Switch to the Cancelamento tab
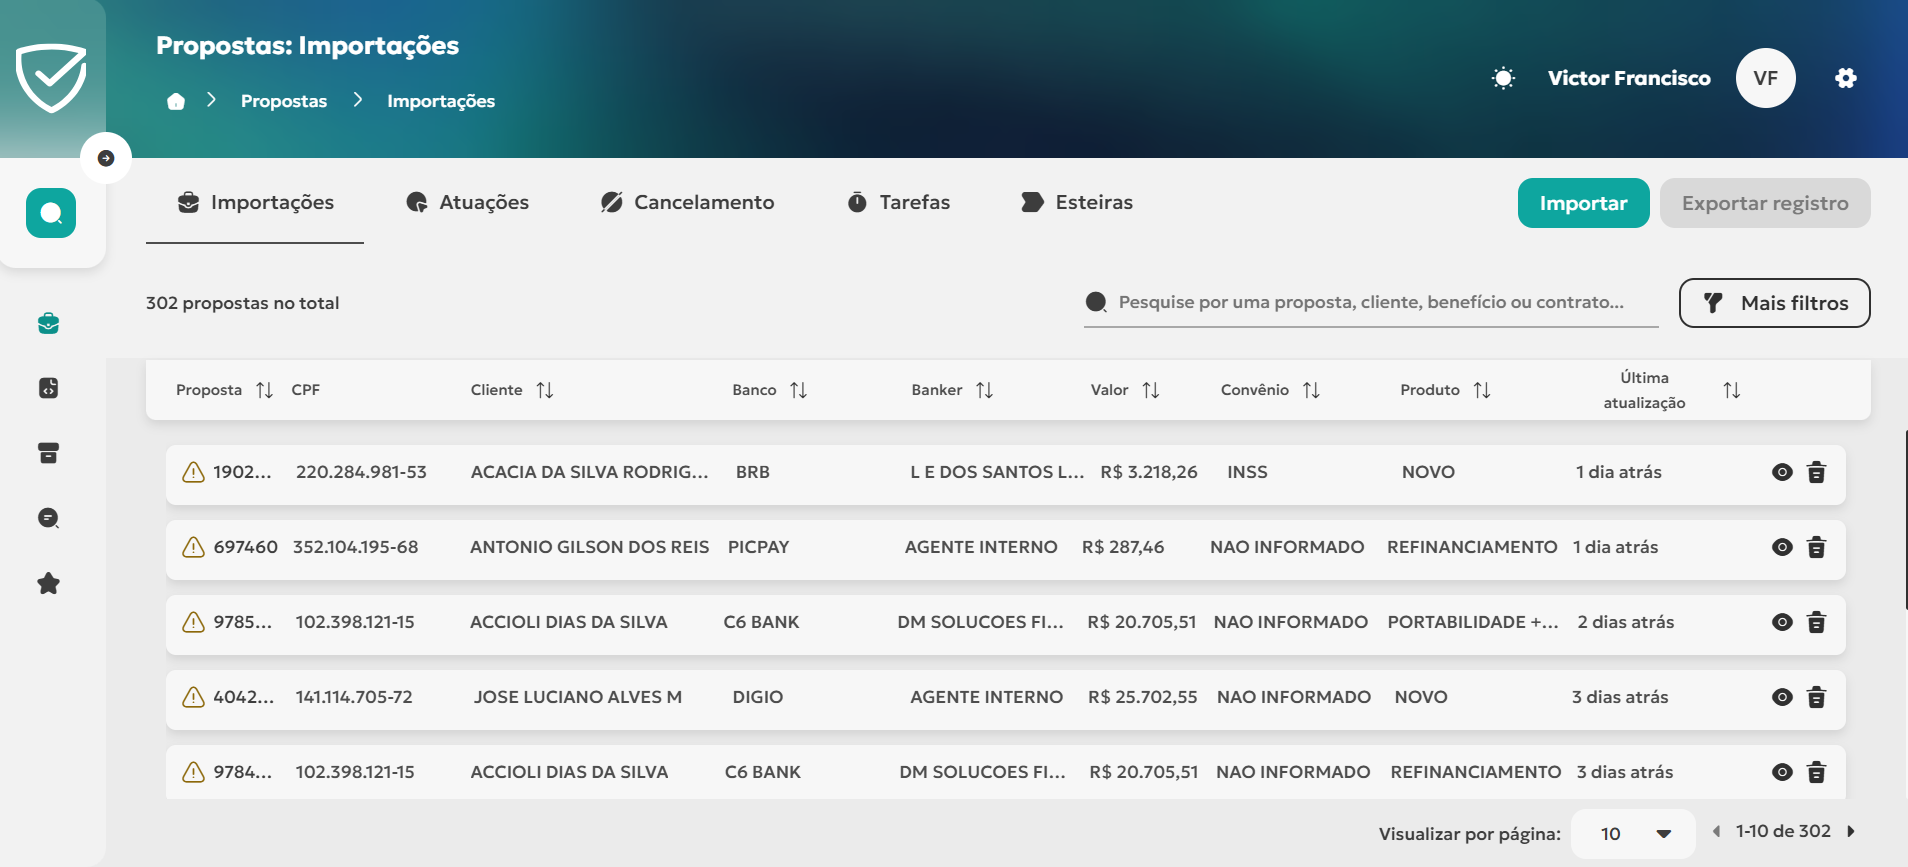 pos(688,203)
